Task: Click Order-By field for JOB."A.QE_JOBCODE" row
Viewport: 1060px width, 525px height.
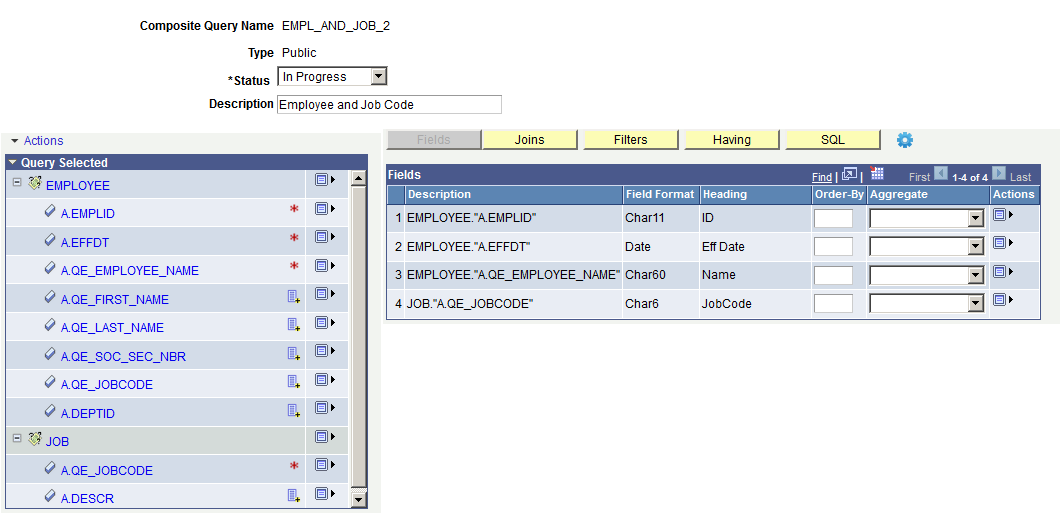Action: pyautogui.click(x=834, y=303)
